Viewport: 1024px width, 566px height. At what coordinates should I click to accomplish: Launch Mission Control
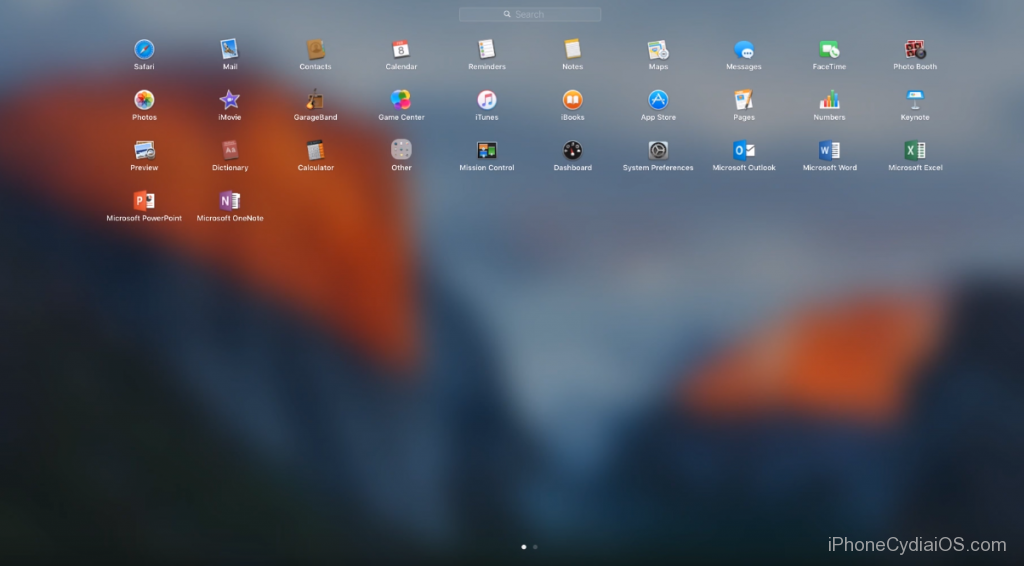487,150
